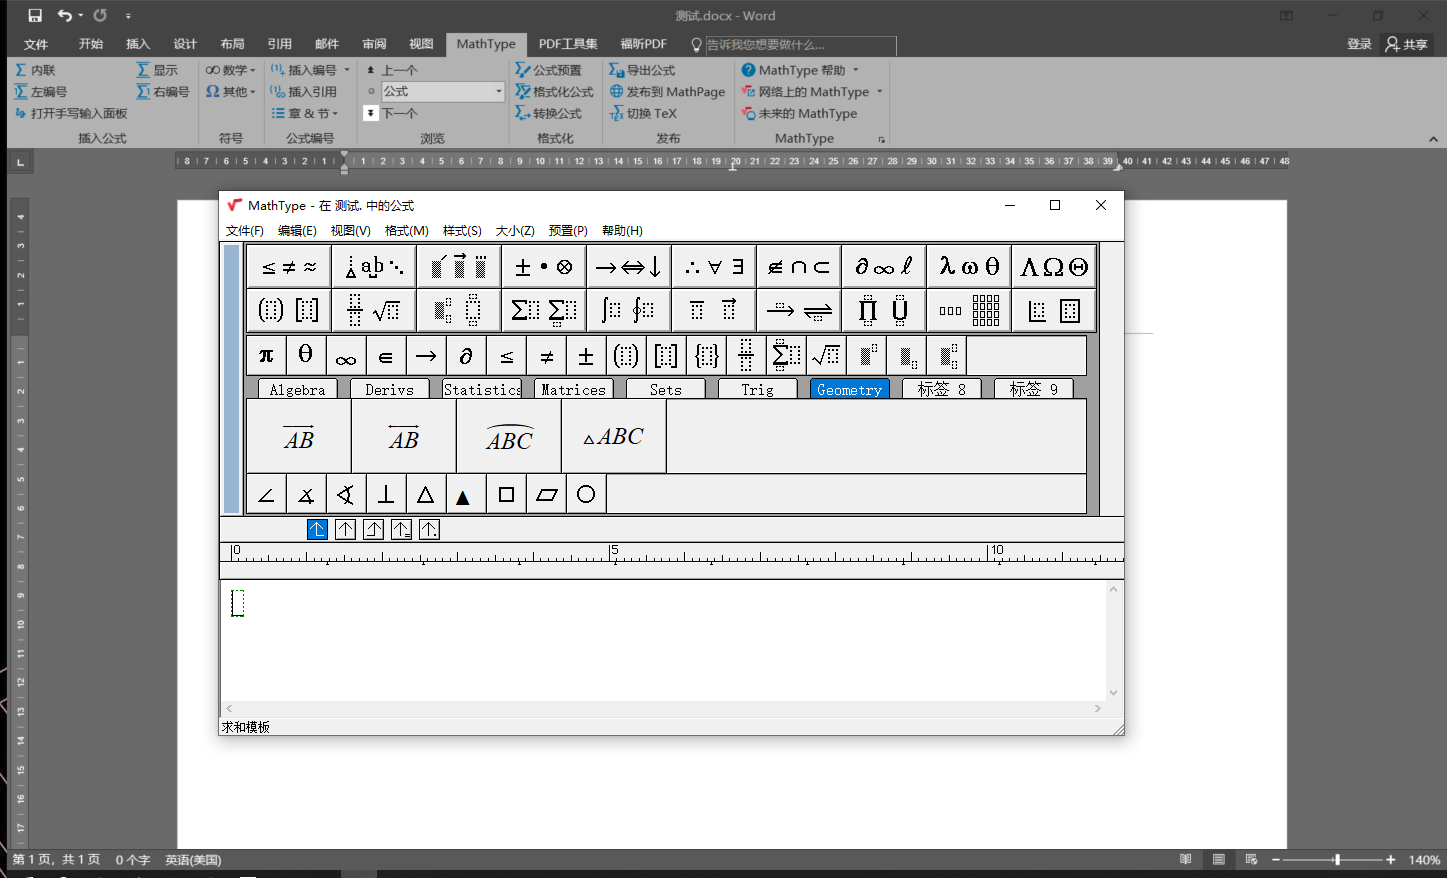Switch to the Algebra tab
This screenshot has height=878, width=1447.
tap(297, 389)
